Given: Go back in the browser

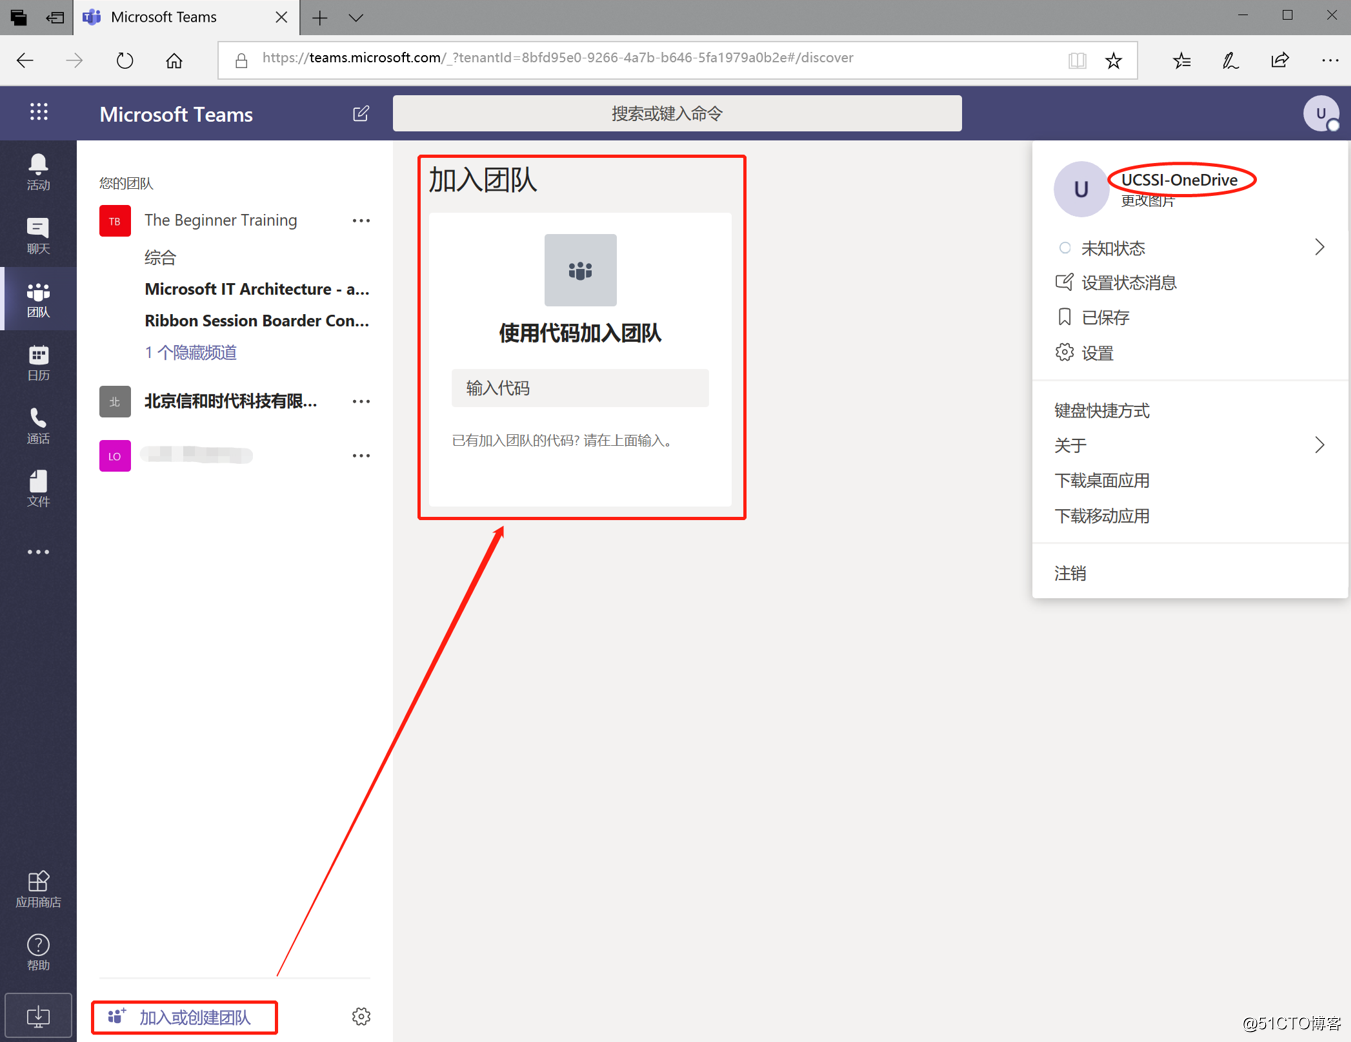Looking at the screenshot, I should click(25, 61).
